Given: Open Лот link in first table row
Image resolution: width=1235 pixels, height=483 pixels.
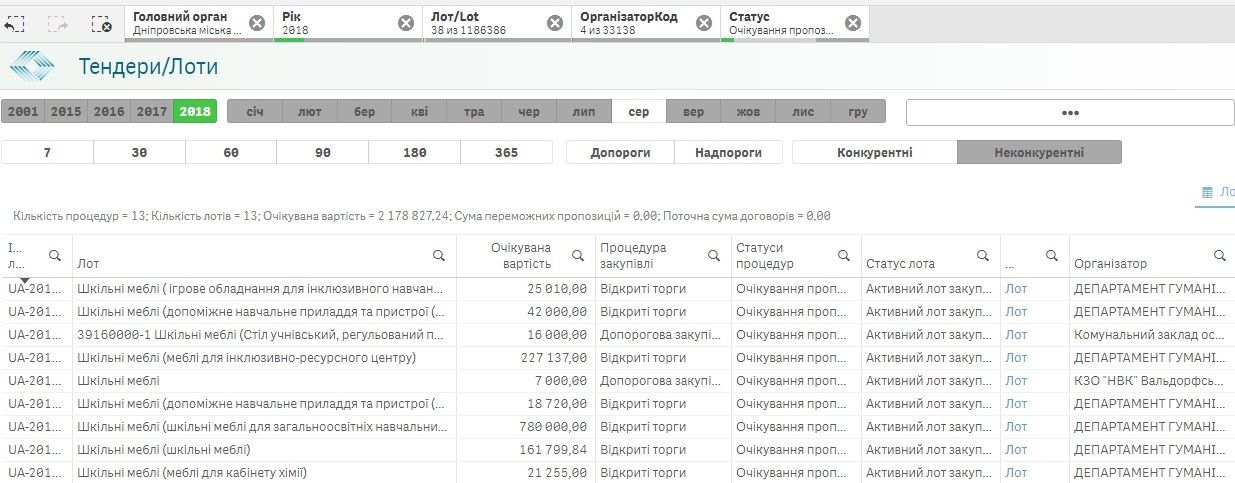Looking at the screenshot, I should coord(1016,289).
